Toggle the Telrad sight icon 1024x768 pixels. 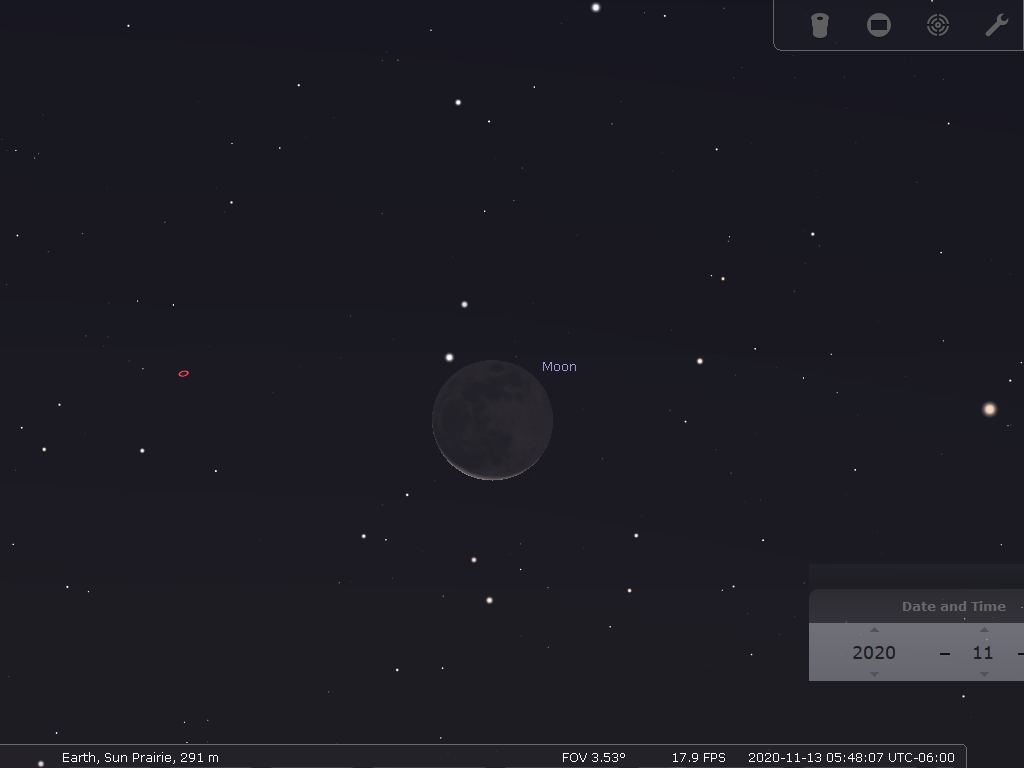click(x=937, y=25)
